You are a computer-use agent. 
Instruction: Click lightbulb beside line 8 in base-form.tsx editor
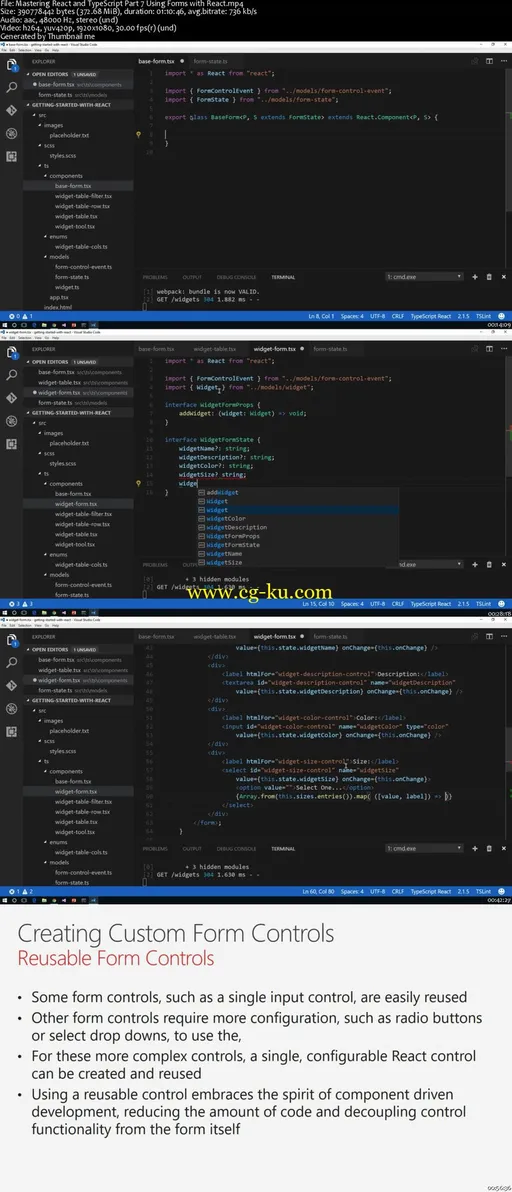pos(138,133)
